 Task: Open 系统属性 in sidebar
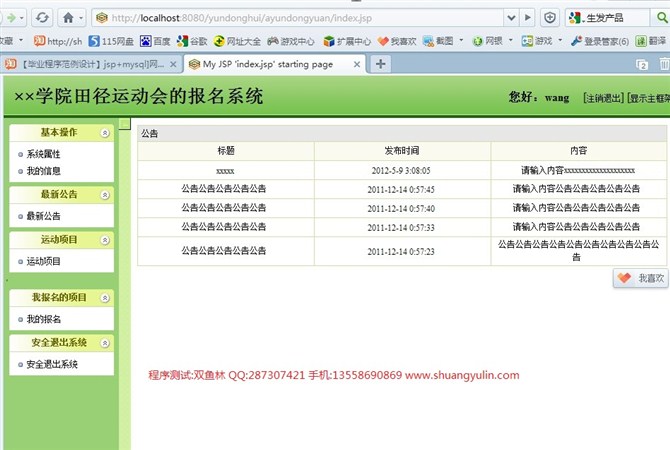point(43,154)
